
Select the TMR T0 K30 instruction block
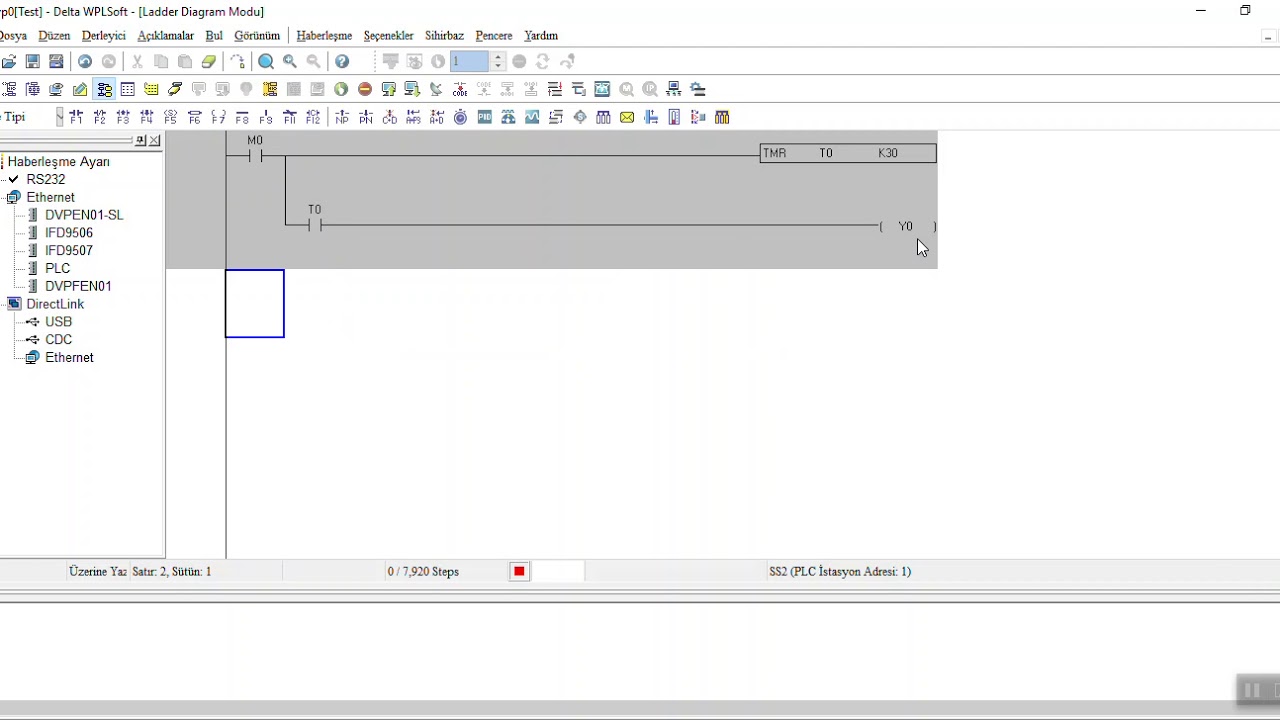(848, 153)
